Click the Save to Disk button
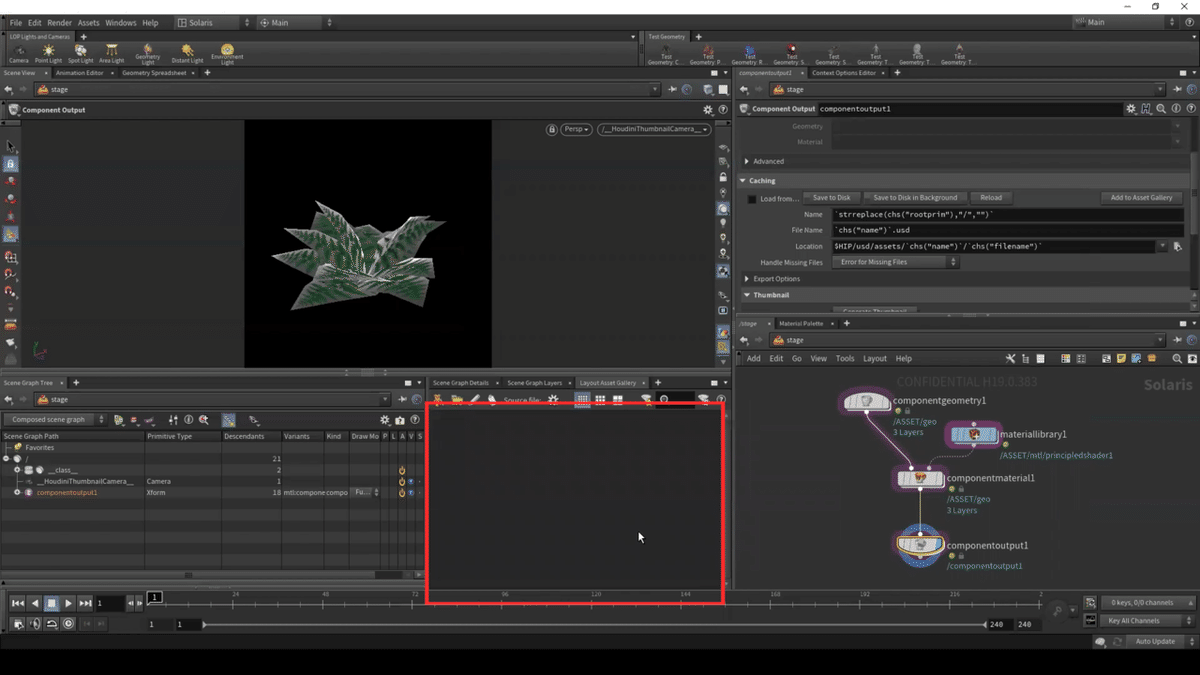Image resolution: width=1200 pixels, height=675 pixels. (831, 198)
